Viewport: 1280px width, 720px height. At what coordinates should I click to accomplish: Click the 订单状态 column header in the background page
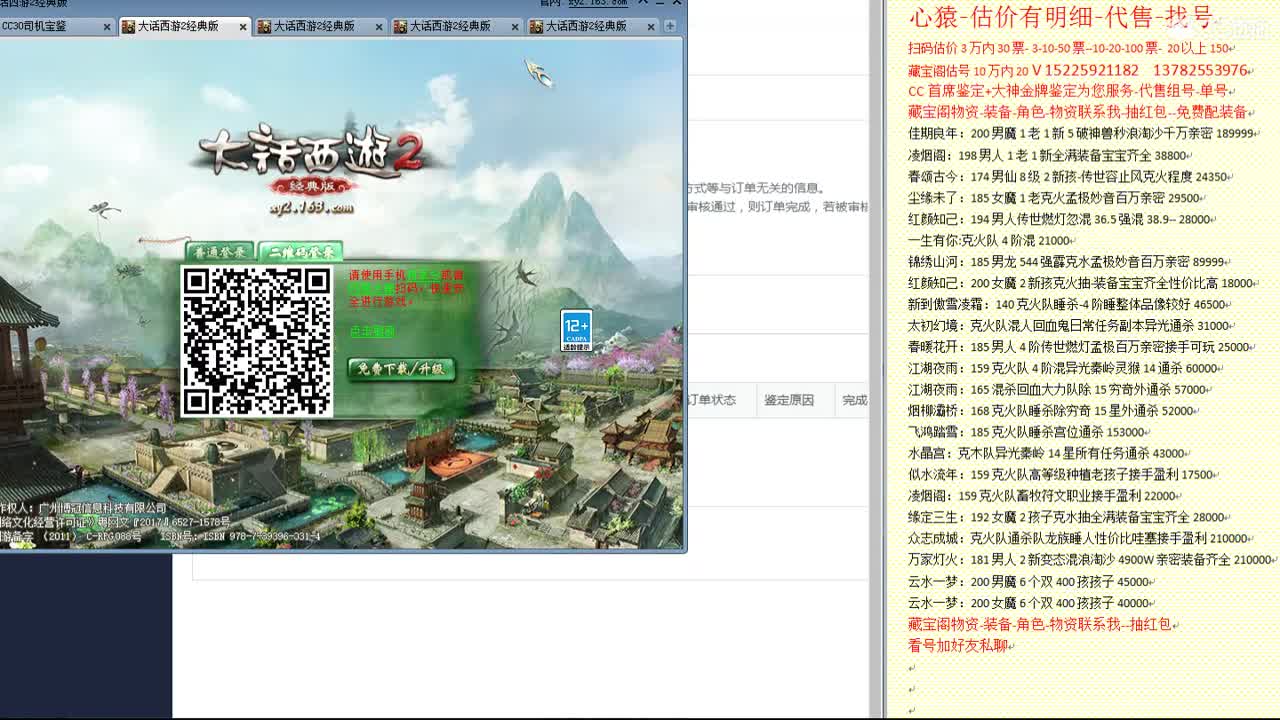711,400
